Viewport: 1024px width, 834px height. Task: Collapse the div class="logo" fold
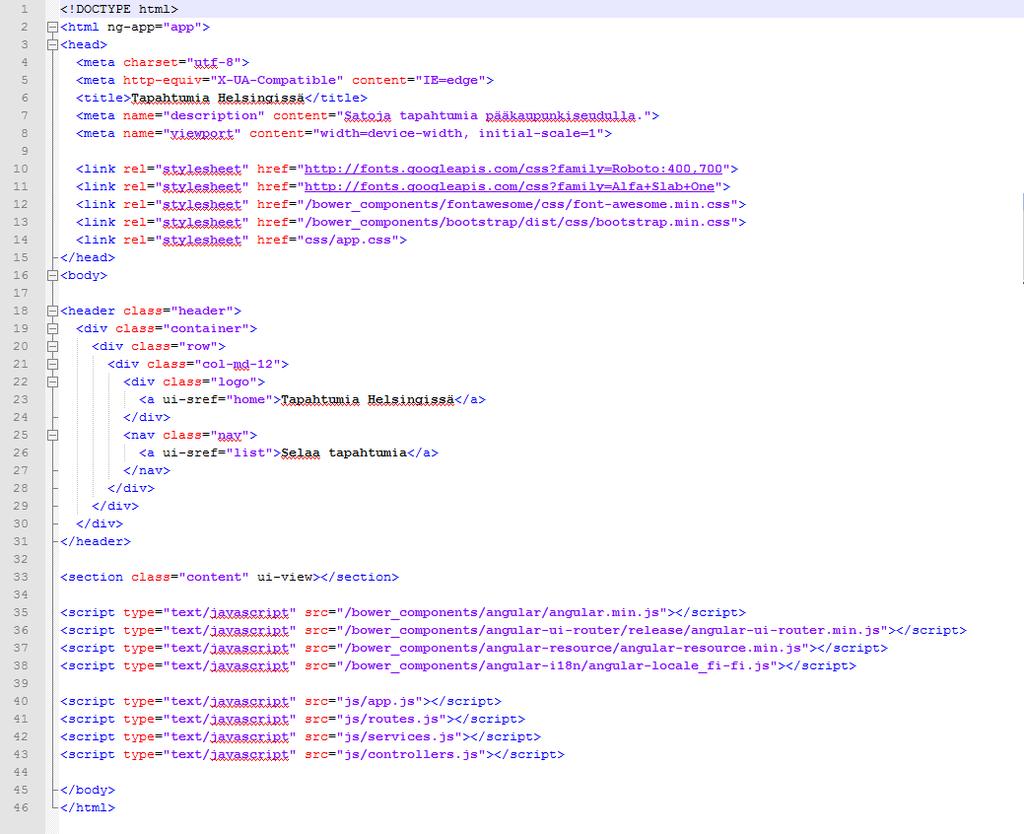[x=52, y=382]
